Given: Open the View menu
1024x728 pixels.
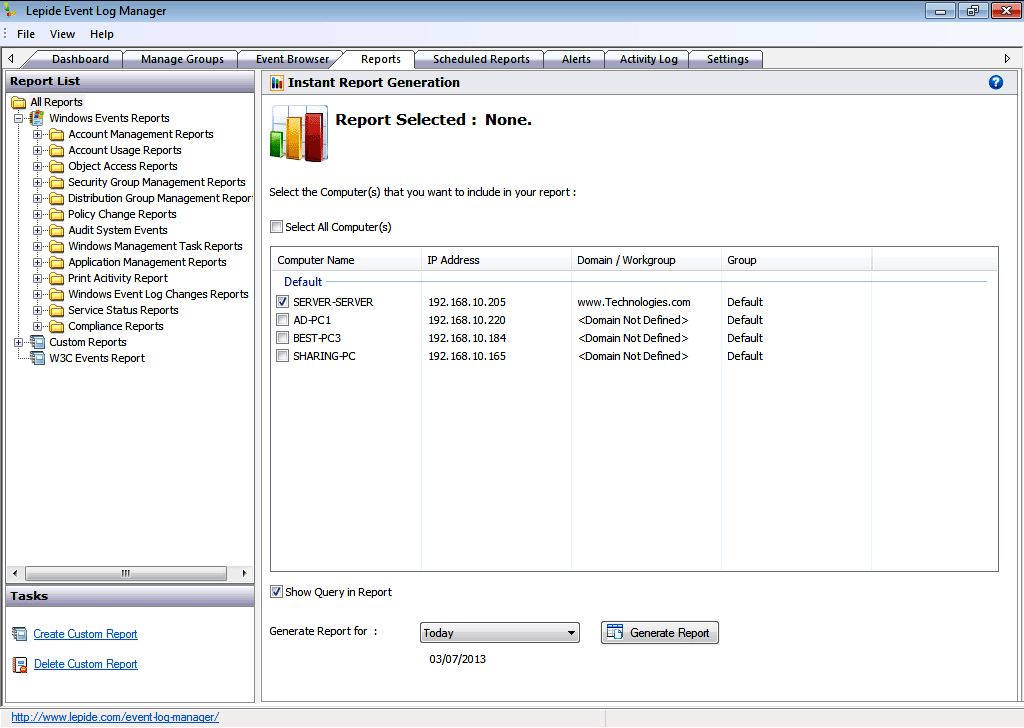Looking at the screenshot, I should [x=63, y=34].
